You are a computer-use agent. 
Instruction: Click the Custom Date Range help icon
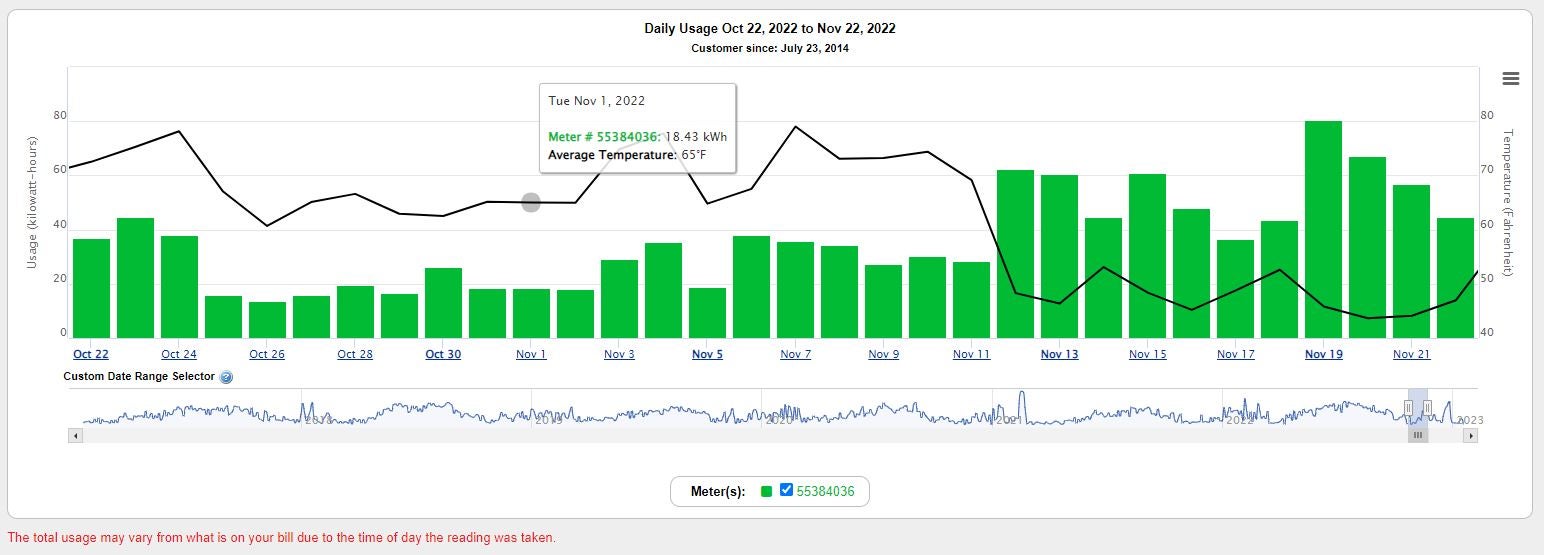pyautogui.click(x=226, y=377)
